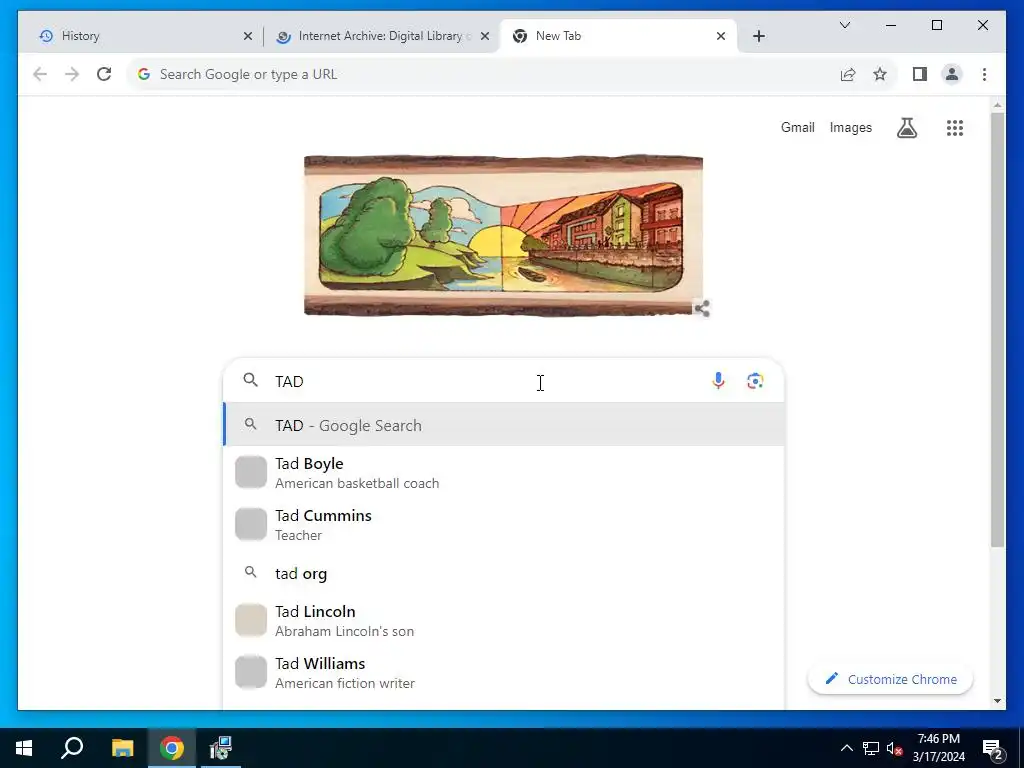The height and width of the screenshot is (768, 1024).
Task: Share this page using the share icon
Action: click(848, 74)
